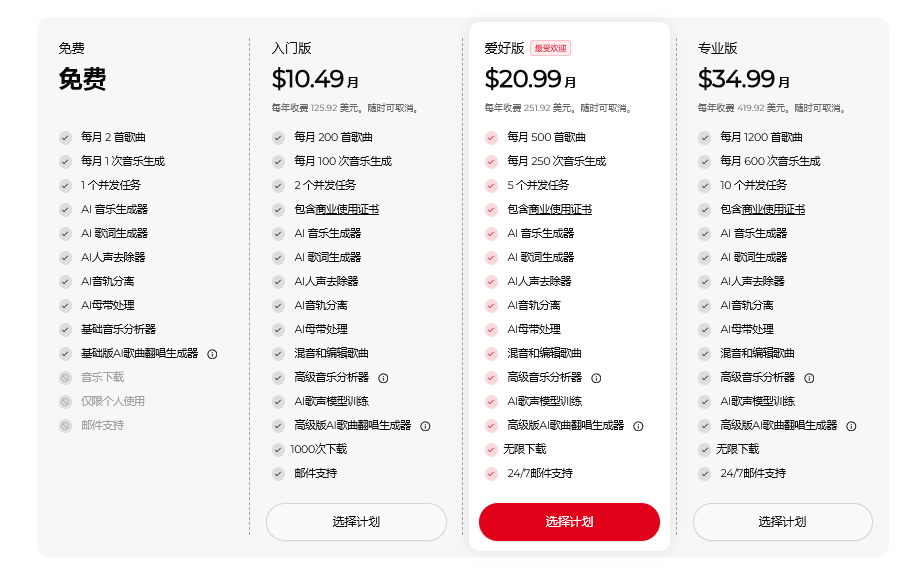
Task: Click info icon next to 专业版 高级音乐分析器
Action: pyautogui.click(x=809, y=378)
